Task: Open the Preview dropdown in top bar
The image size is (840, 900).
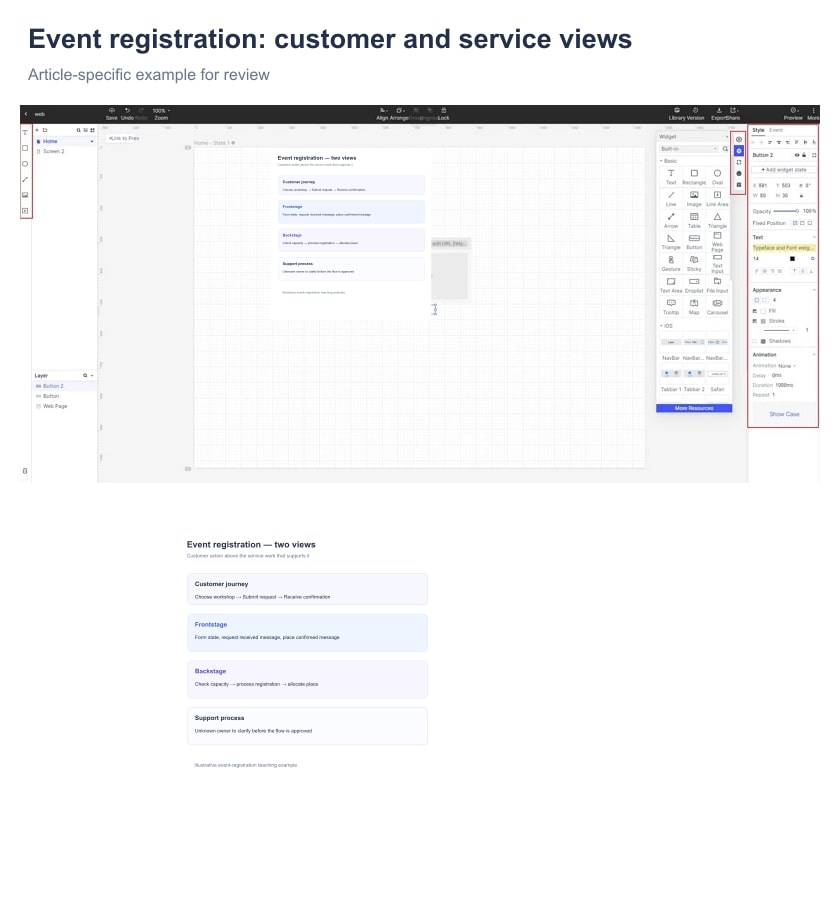Action: (x=793, y=114)
